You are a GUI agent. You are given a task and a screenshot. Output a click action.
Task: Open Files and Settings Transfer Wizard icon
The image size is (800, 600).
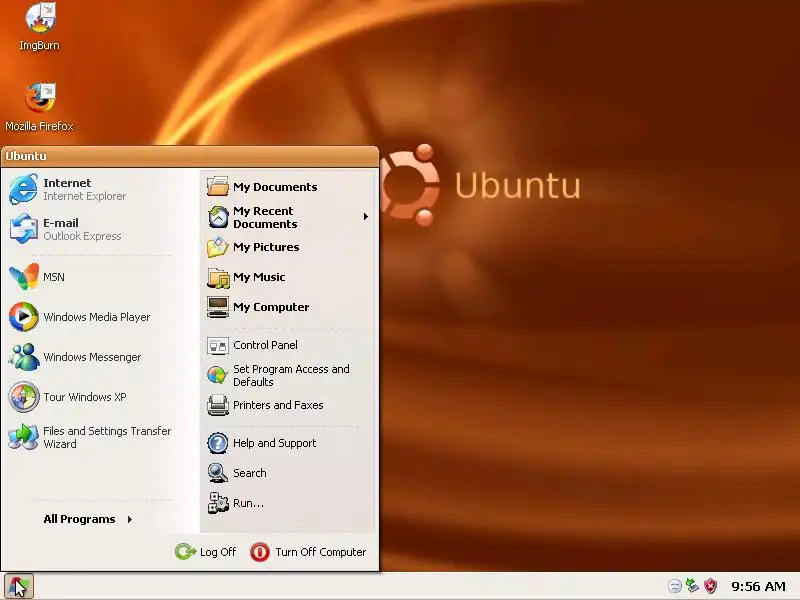click(23, 437)
